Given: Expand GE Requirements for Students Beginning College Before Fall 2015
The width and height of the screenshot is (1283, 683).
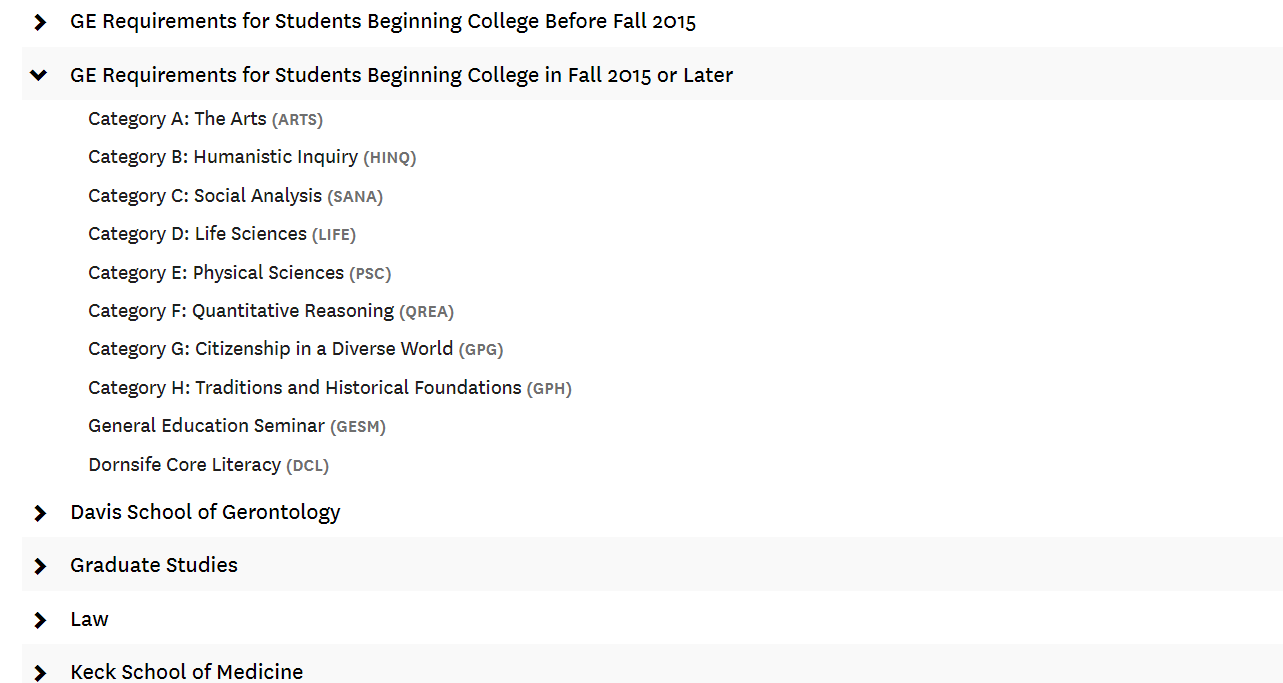Looking at the screenshot, I should [x=381, y=21].
